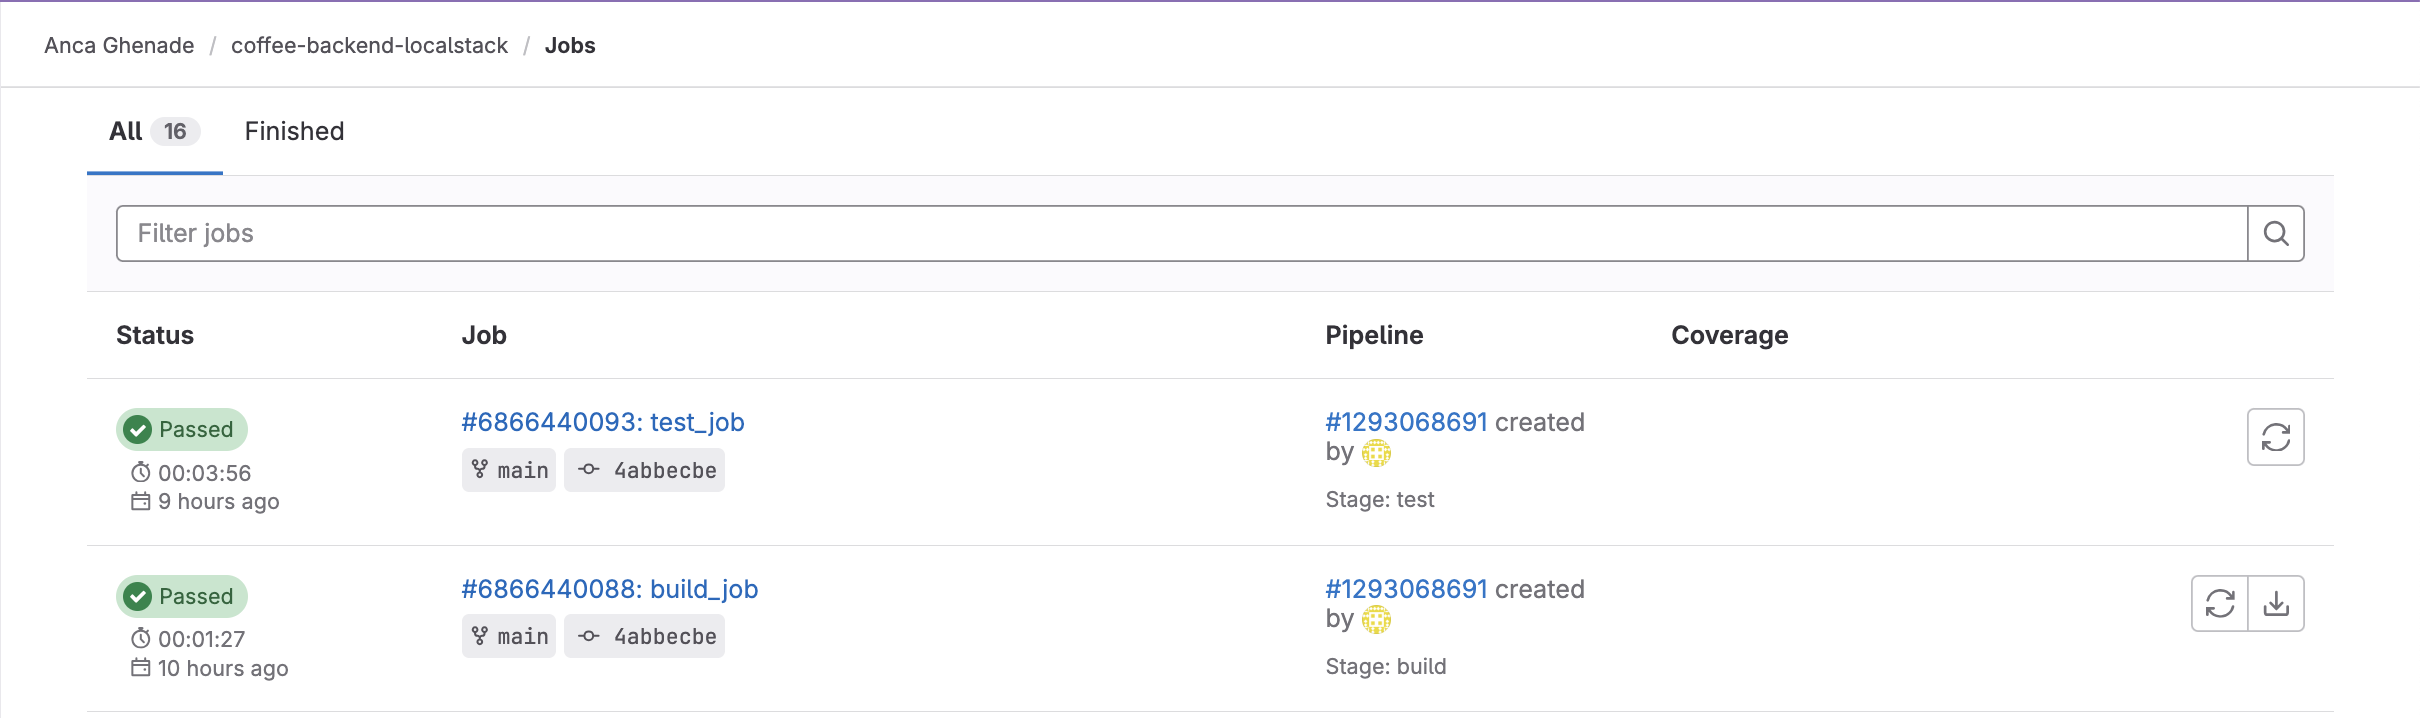Retry the test_job using the retry icon
The image size is (2420, 718).
(x=2275, y=437)
